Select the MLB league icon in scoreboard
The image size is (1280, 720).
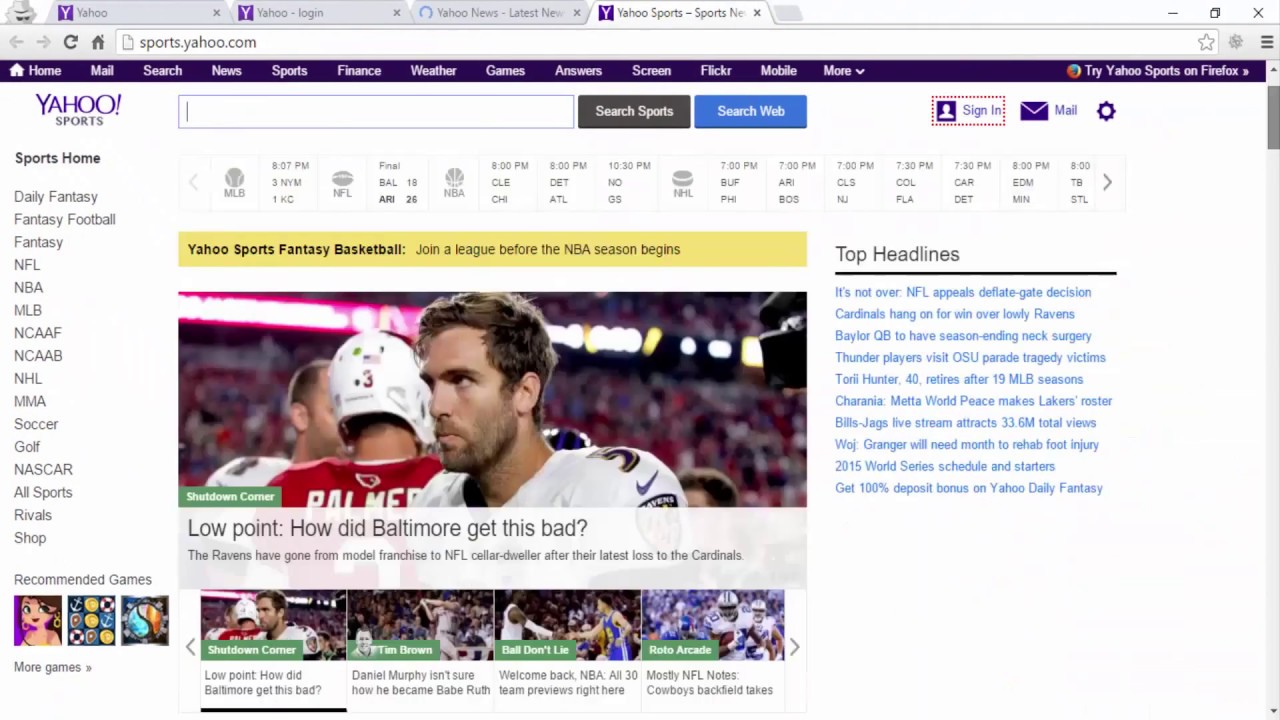(234, 183)
